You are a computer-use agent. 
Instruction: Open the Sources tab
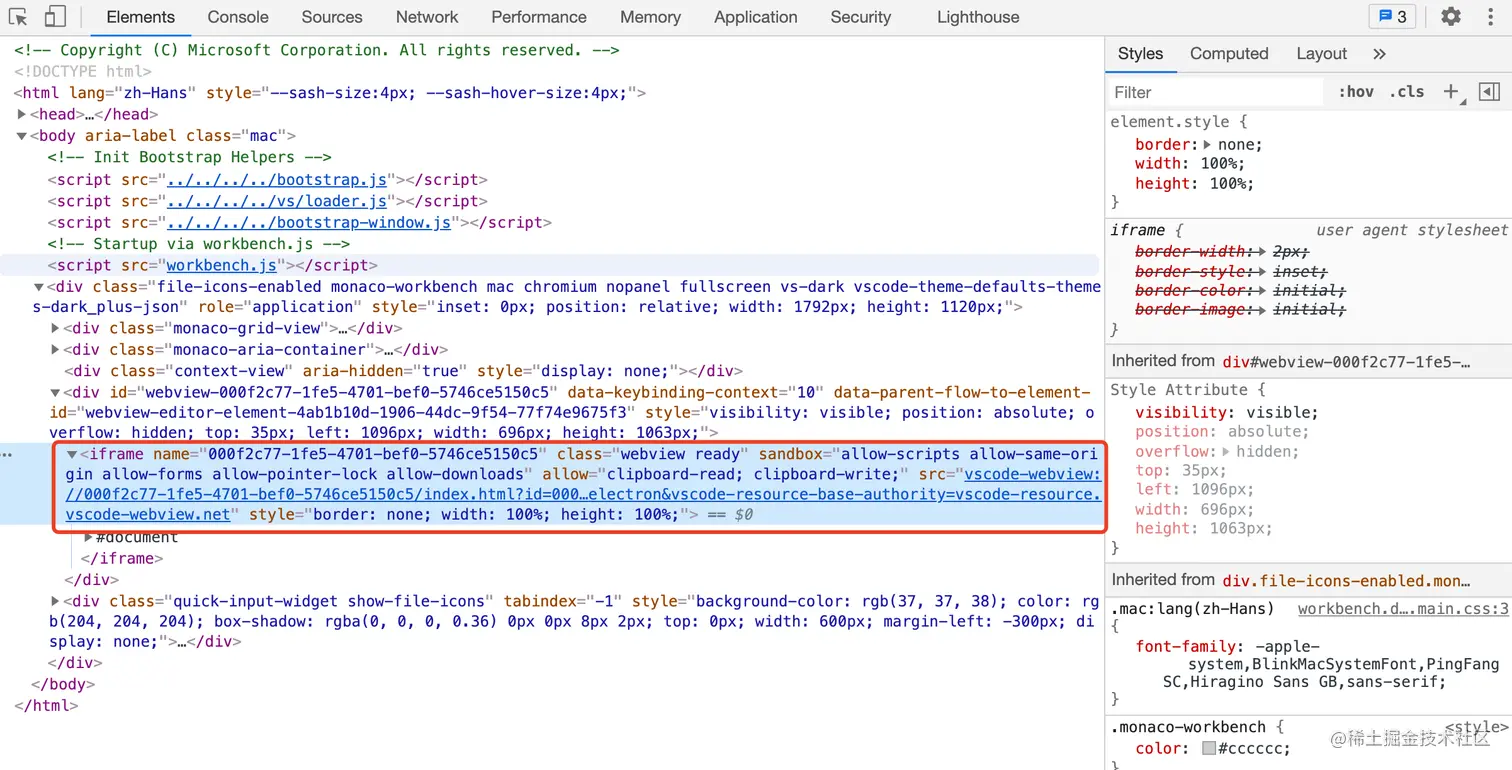(332, 17)
